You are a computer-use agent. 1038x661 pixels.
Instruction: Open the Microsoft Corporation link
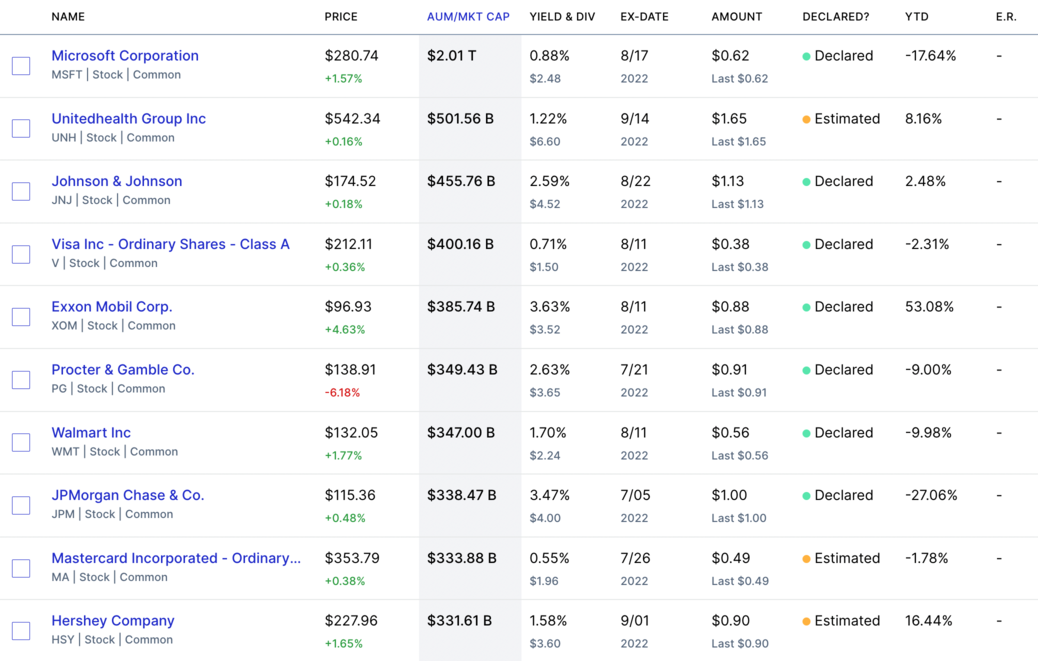click(x=125, y=56)
